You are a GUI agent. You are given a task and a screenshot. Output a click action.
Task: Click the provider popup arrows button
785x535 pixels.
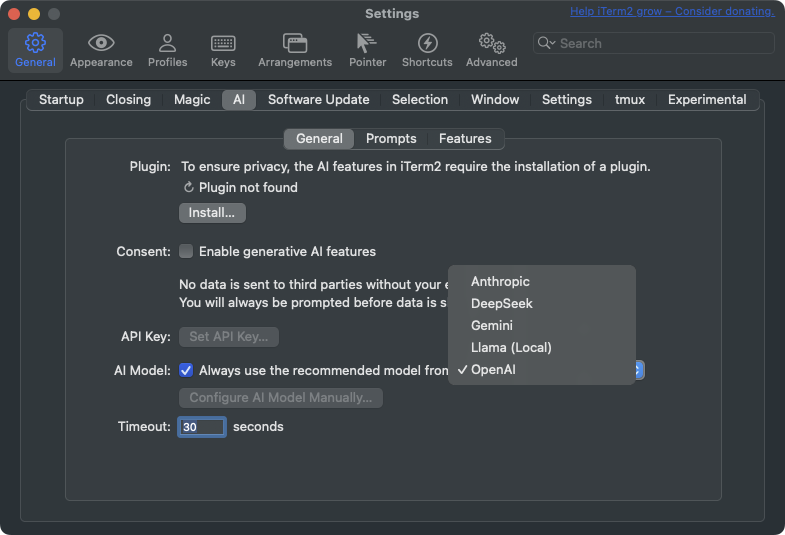click(639, 370)
